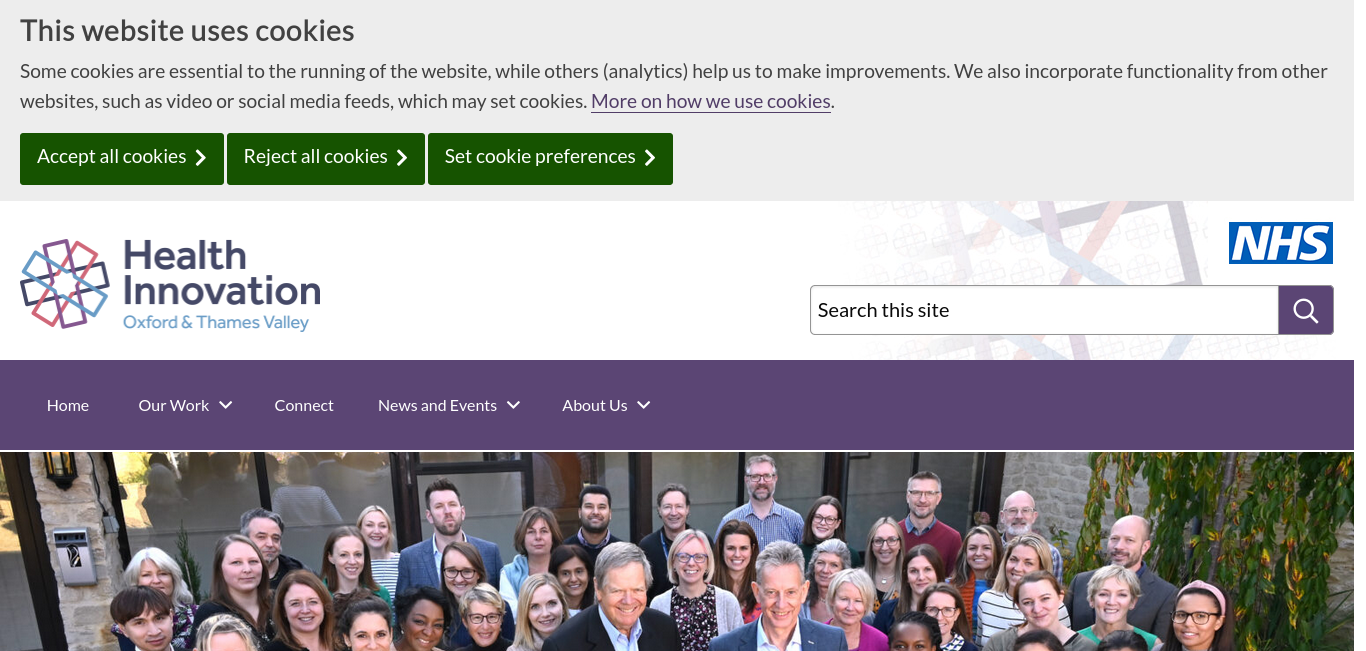The image size is (1366, 651).
Task: Accept all cookies
Action: click(x=122, y=159)
